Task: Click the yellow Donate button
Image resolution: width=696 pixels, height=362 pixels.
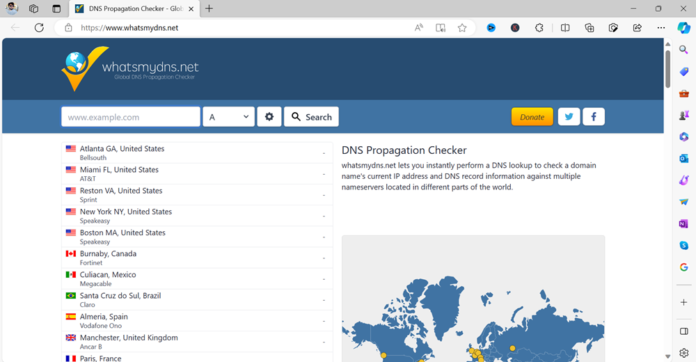Action: point(532,117)
